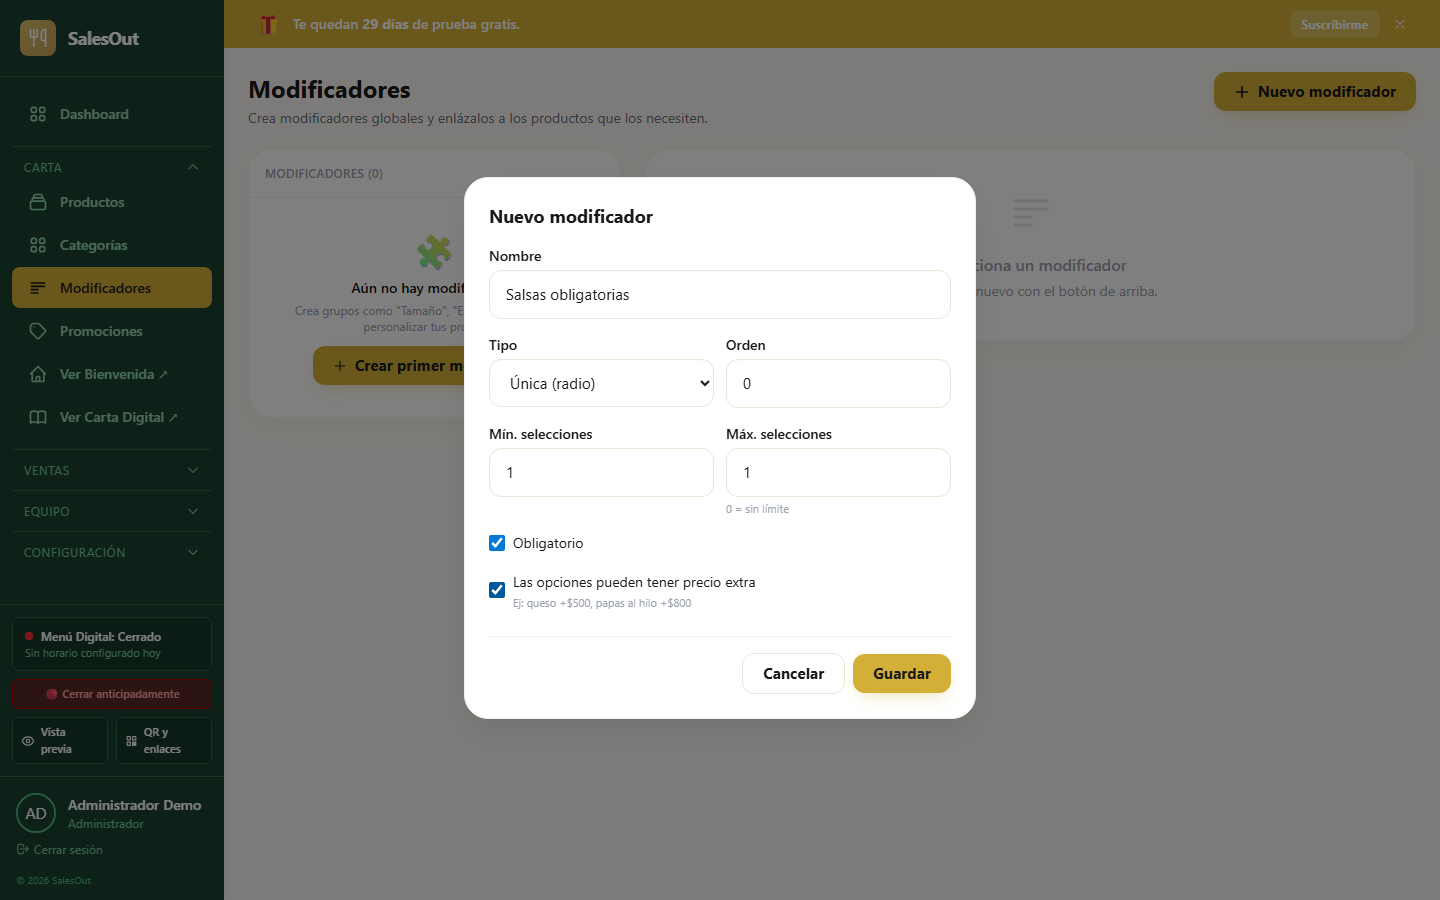Click the Máx. selecciones input field
This screenshot has width=1440, height=900.
838,472
